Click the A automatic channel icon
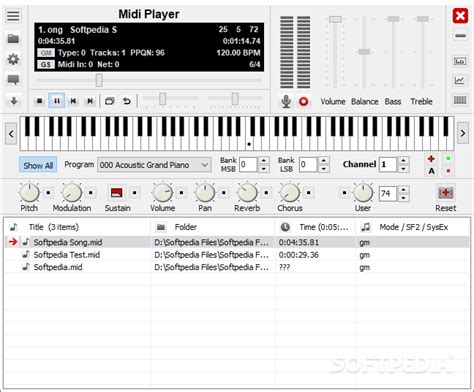The image size is (474, 392). click(431, 171)
